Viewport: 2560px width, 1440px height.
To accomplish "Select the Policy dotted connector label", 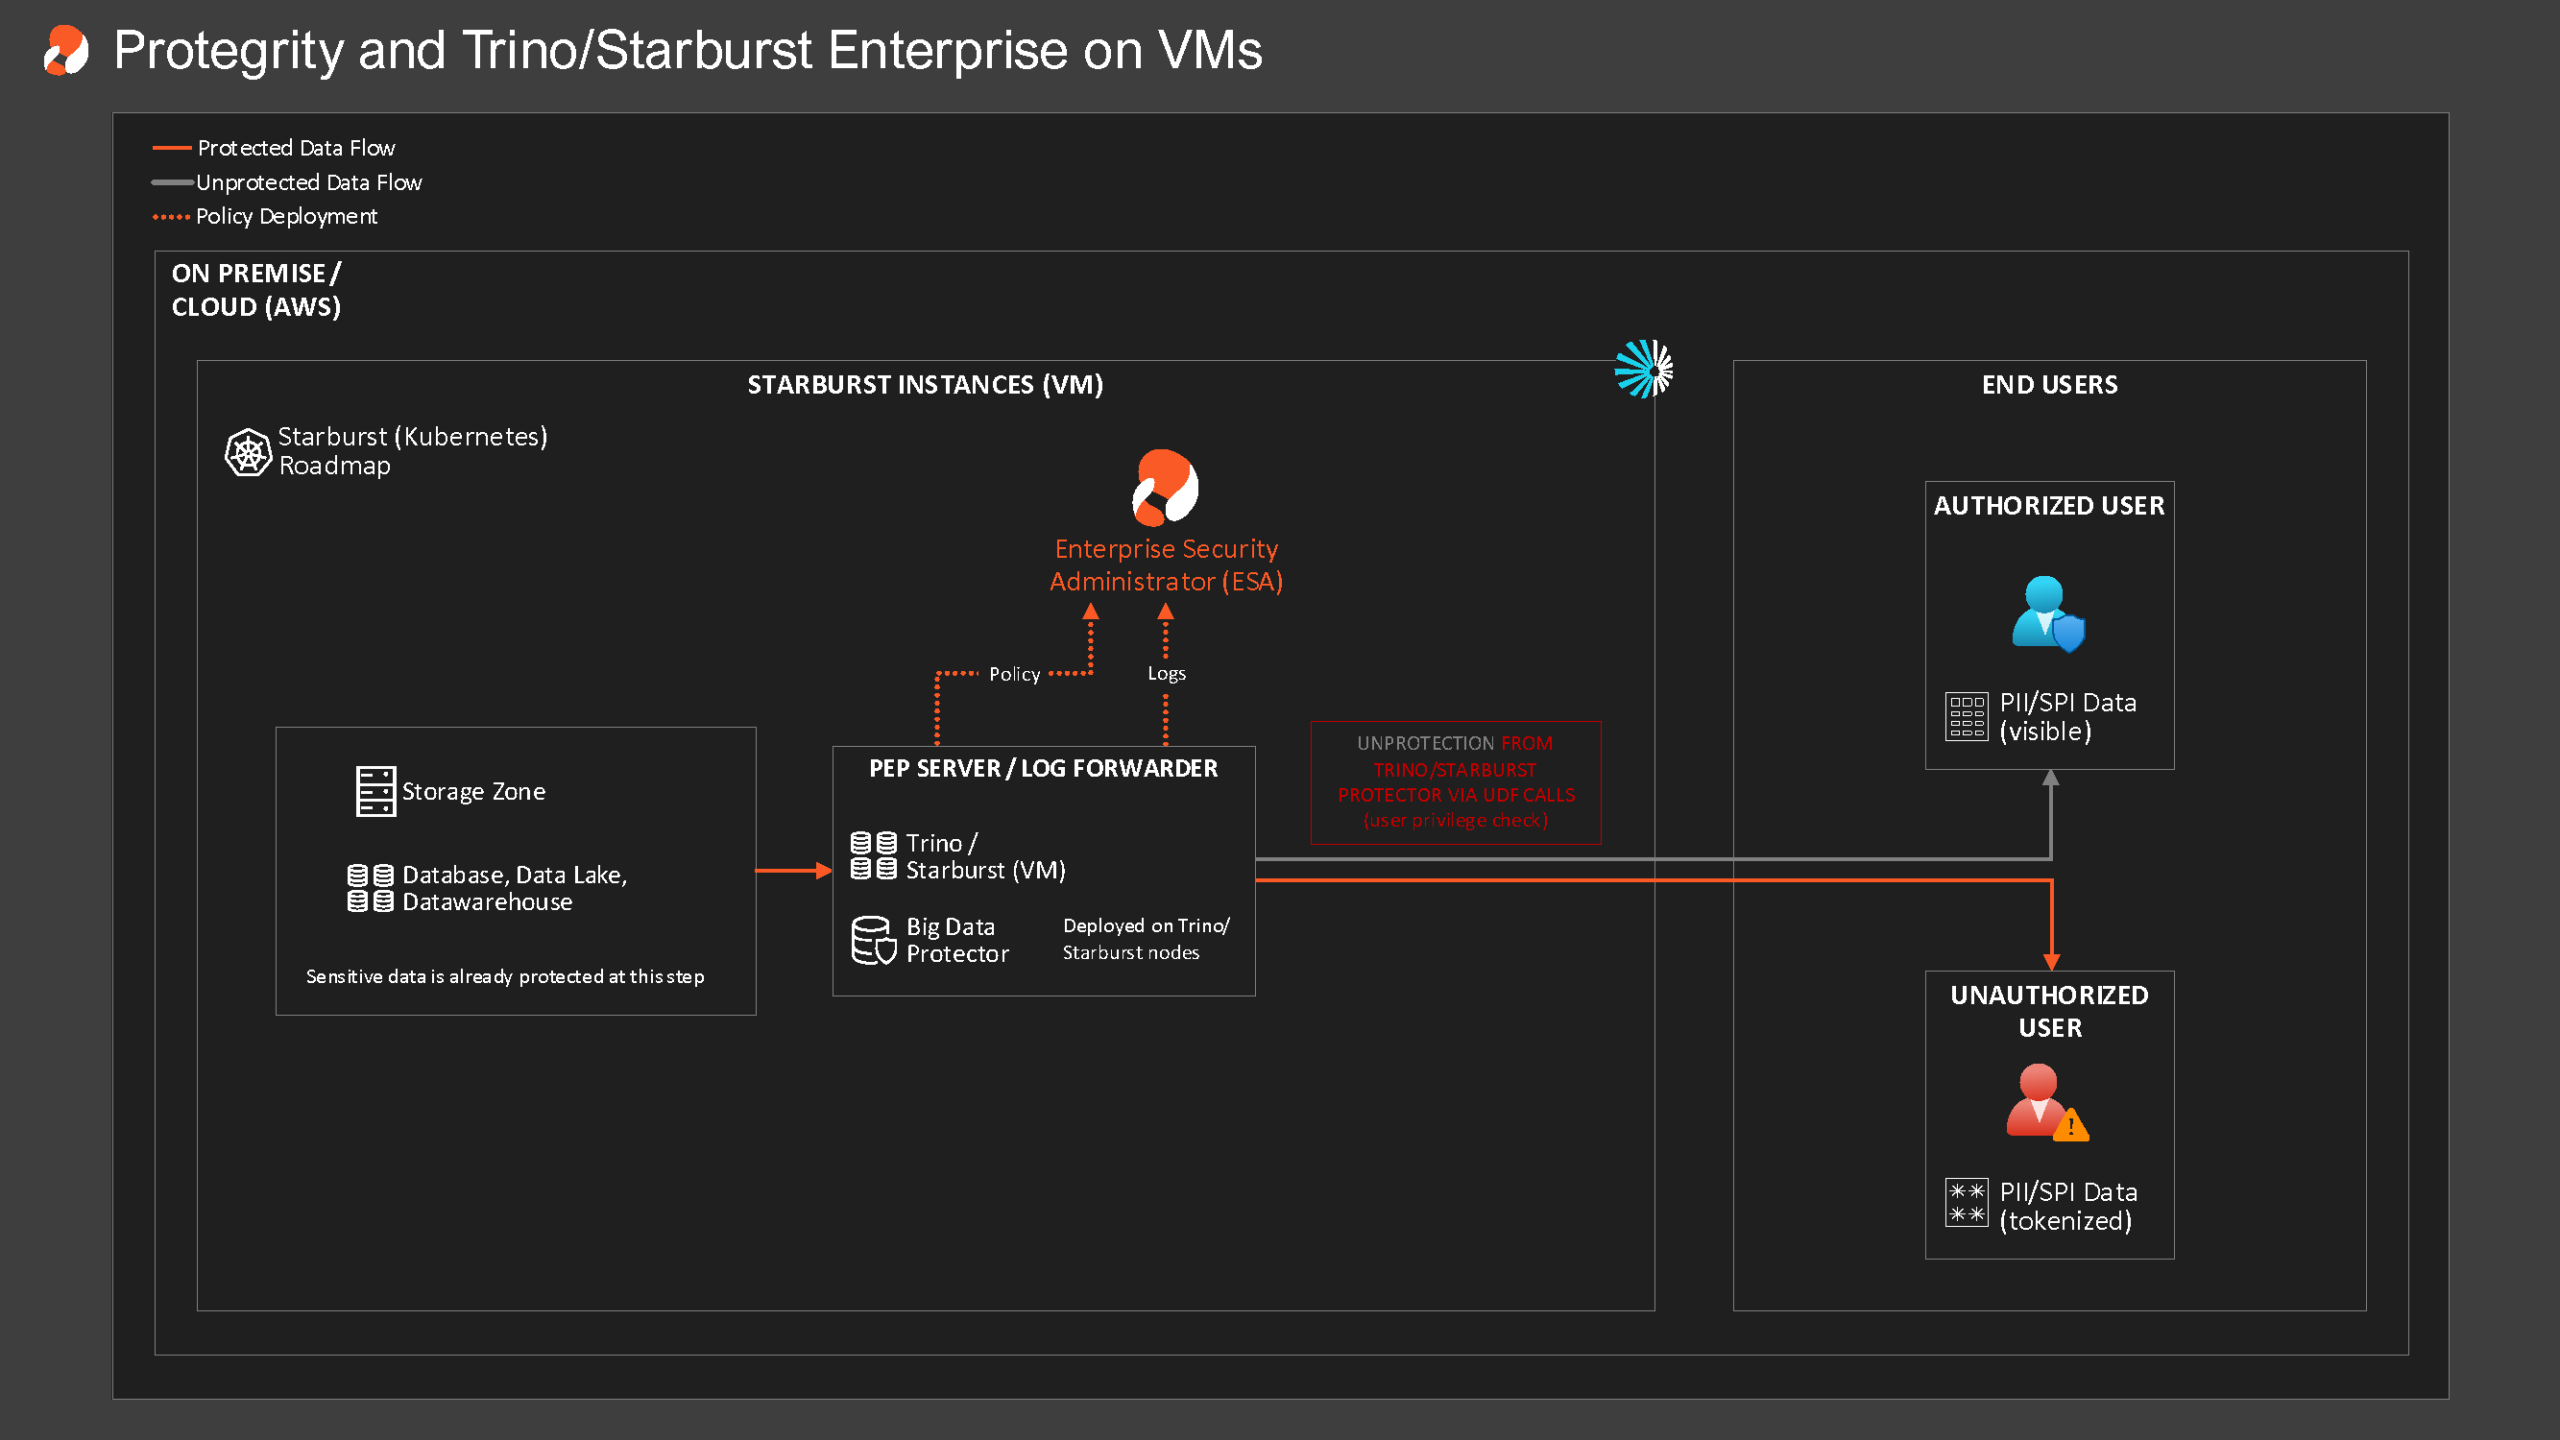I will [1014, 674].
